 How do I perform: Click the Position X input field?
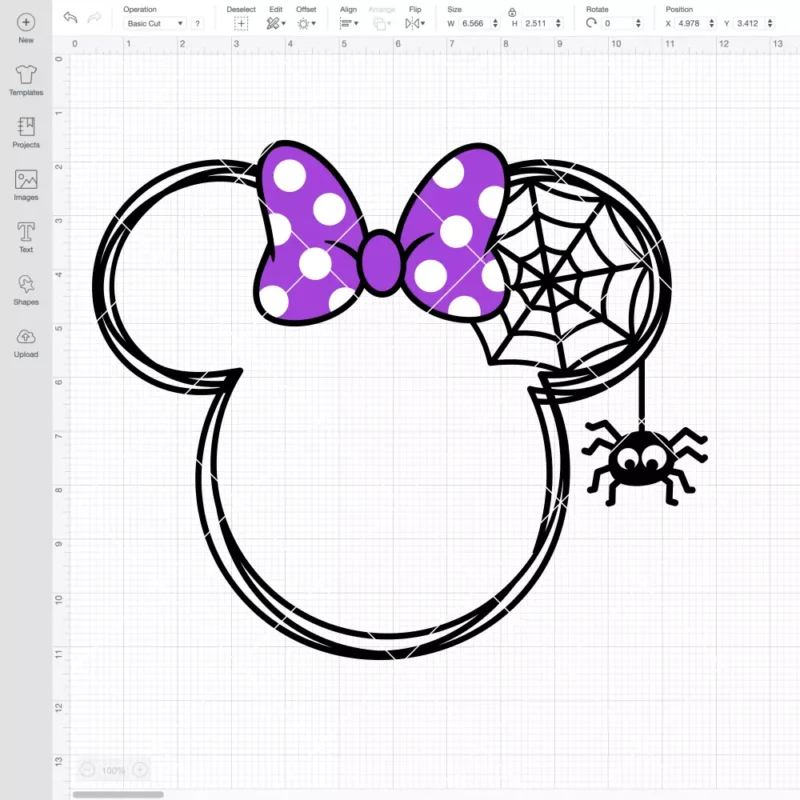(x=691, y=23)
